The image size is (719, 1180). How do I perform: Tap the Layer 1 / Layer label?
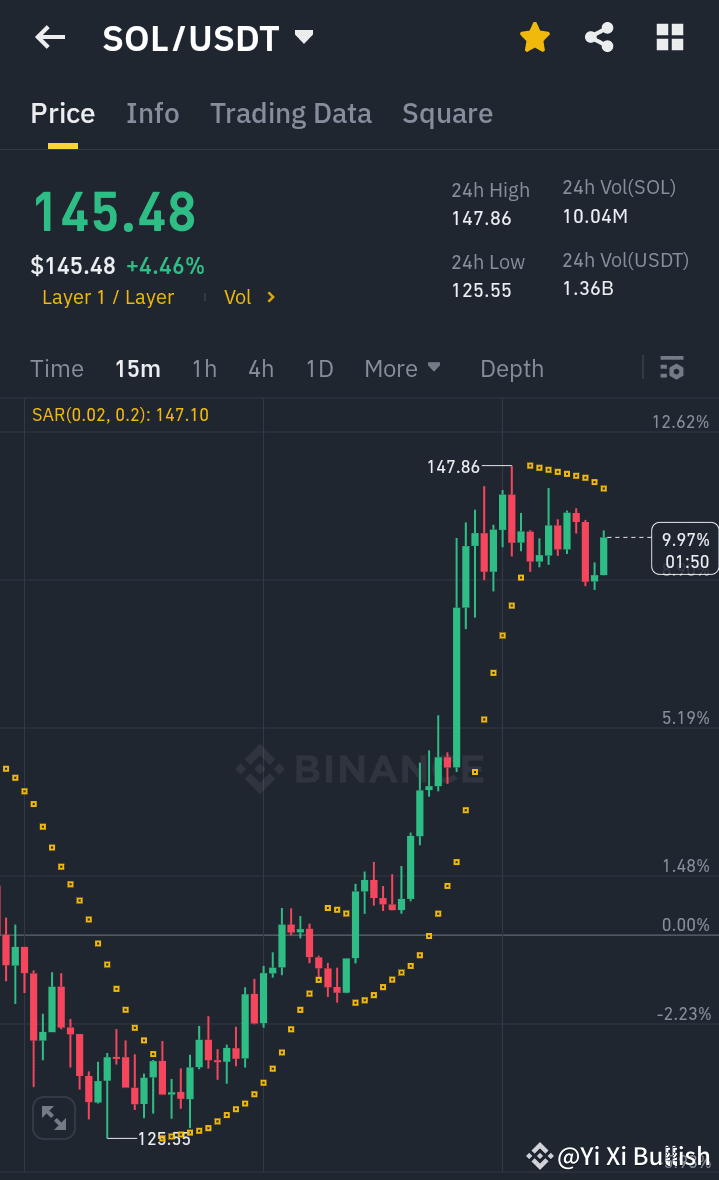click(108, 297)
